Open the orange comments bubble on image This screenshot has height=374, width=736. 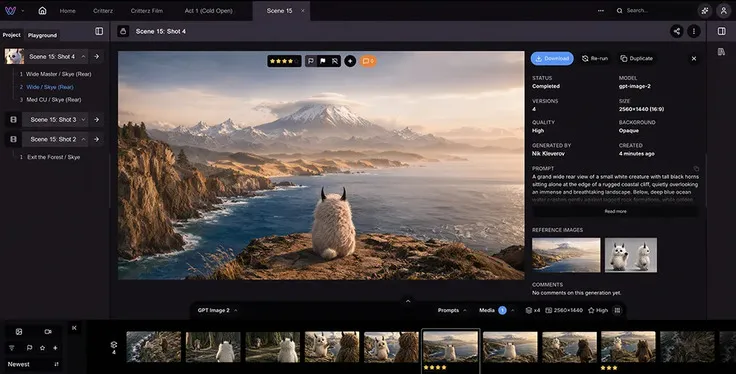coord(368,61)
